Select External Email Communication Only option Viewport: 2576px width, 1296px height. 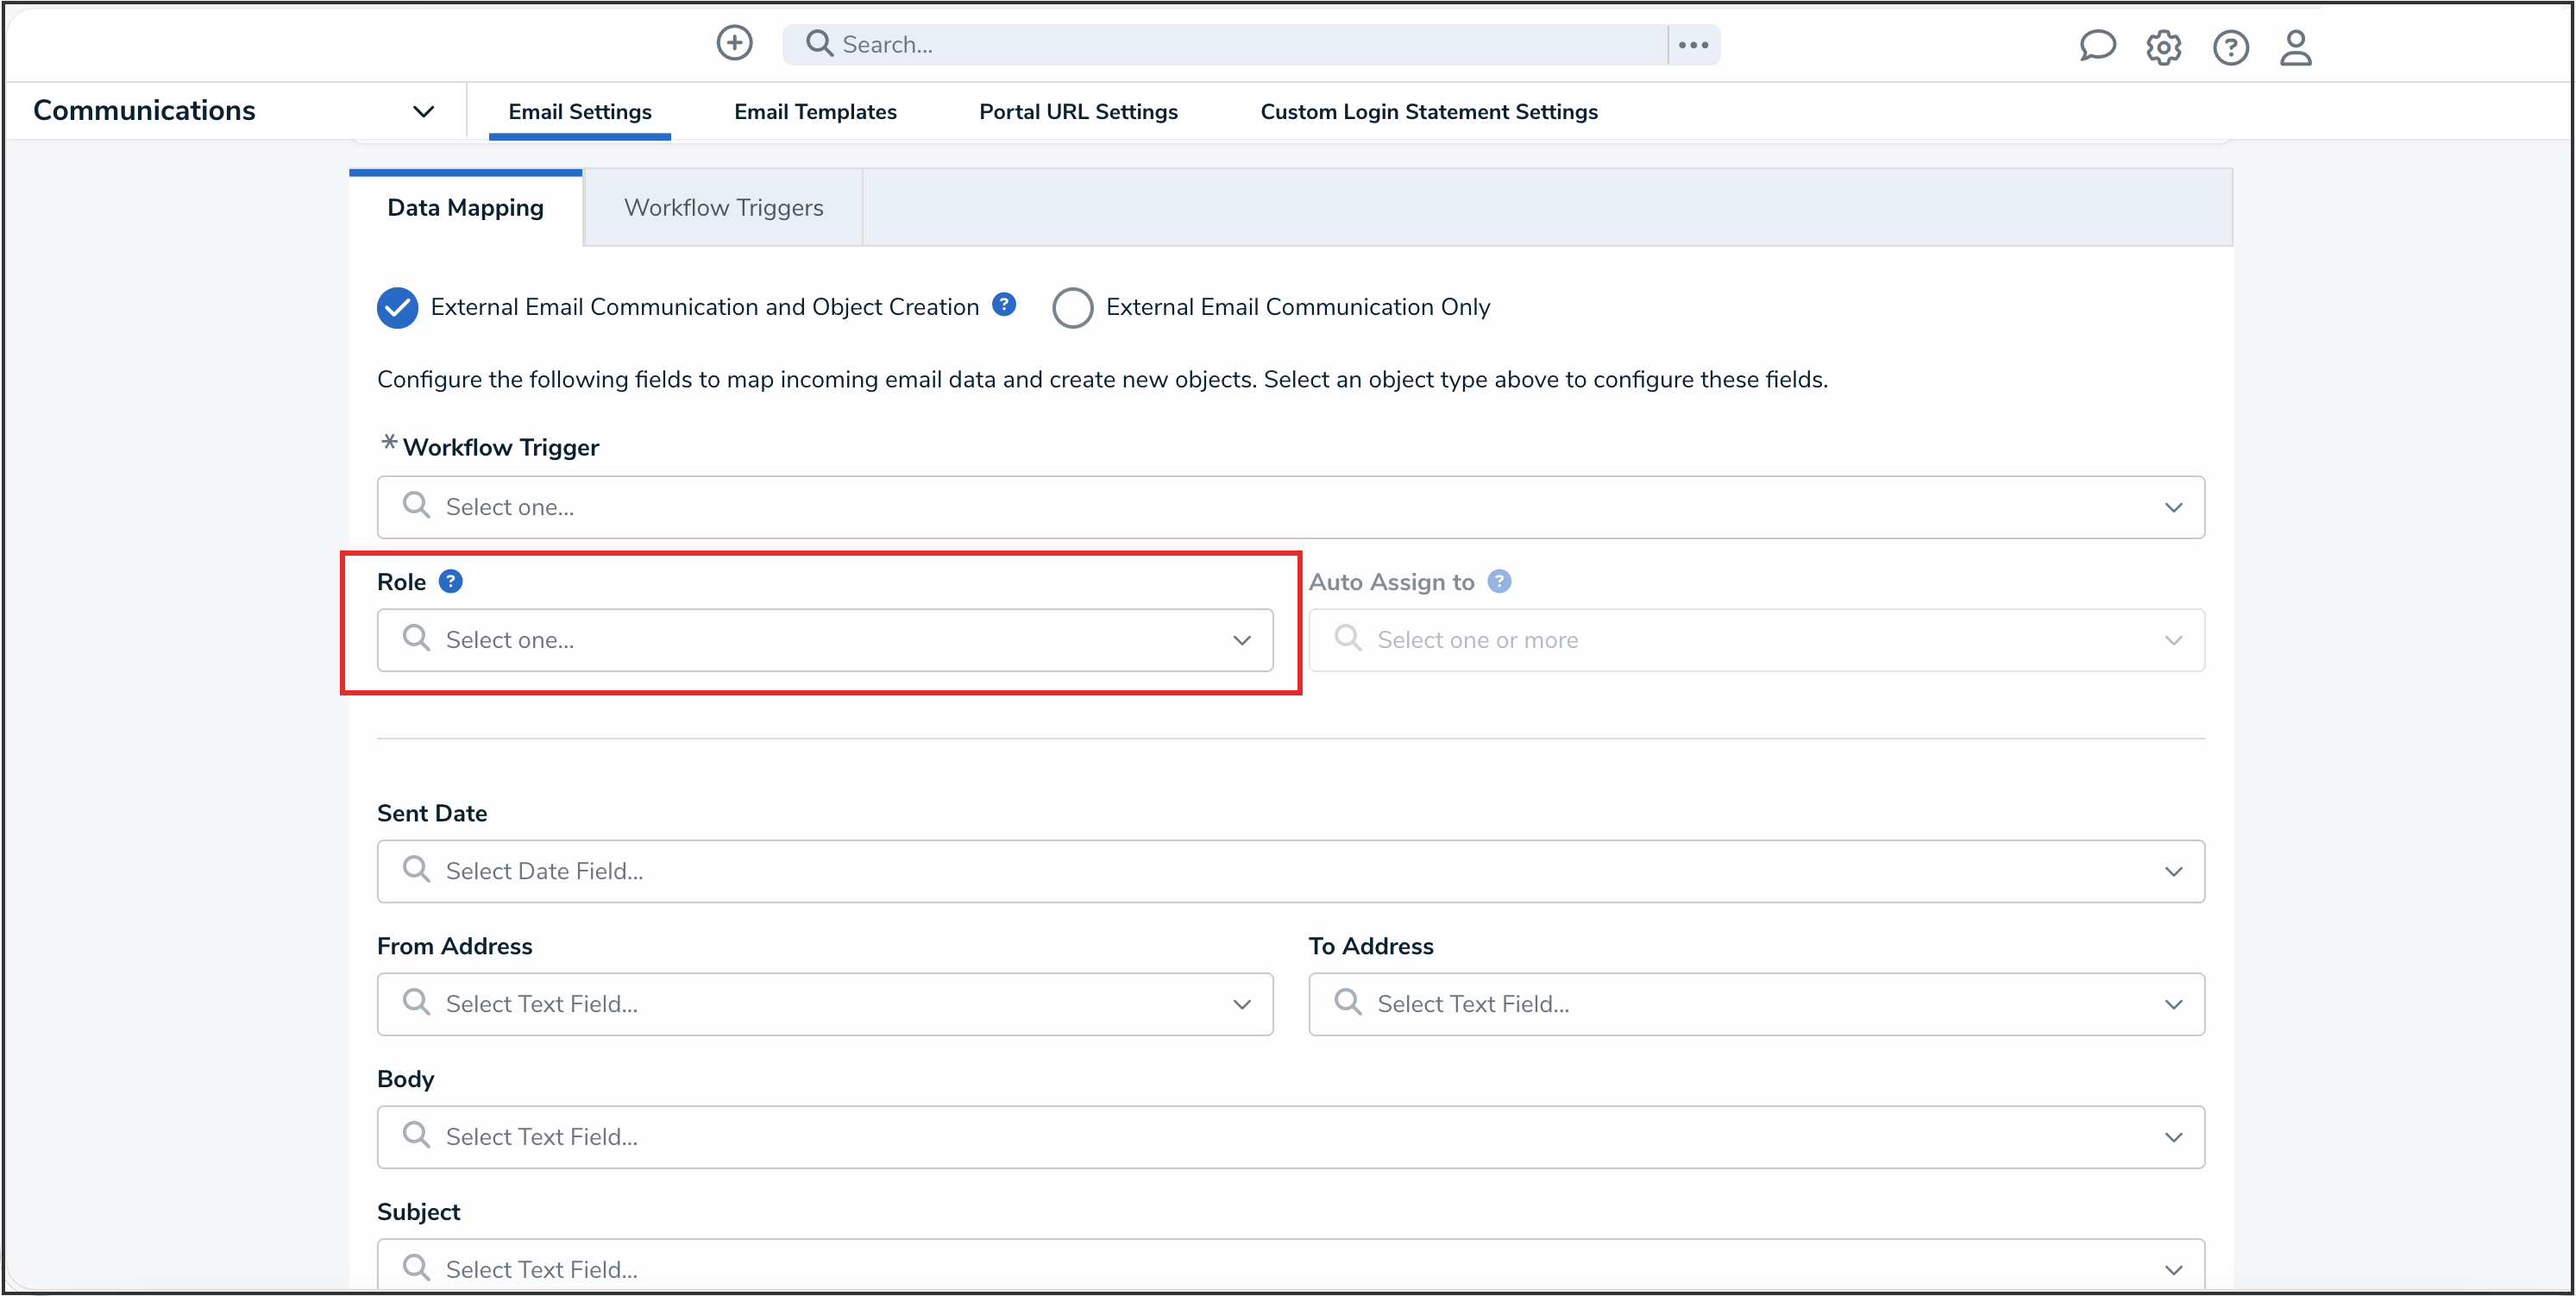click(x=1072, y=308)
